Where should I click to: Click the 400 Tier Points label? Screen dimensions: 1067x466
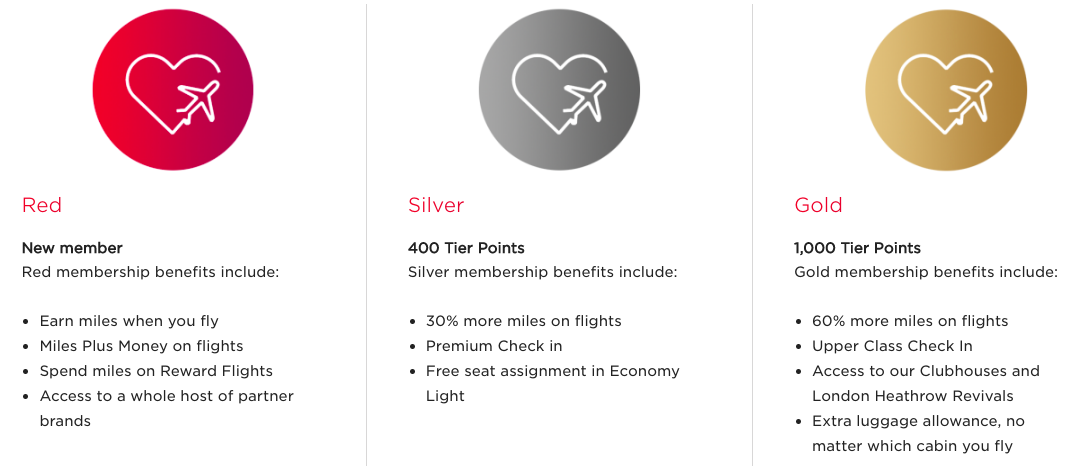tap(466, 248)
